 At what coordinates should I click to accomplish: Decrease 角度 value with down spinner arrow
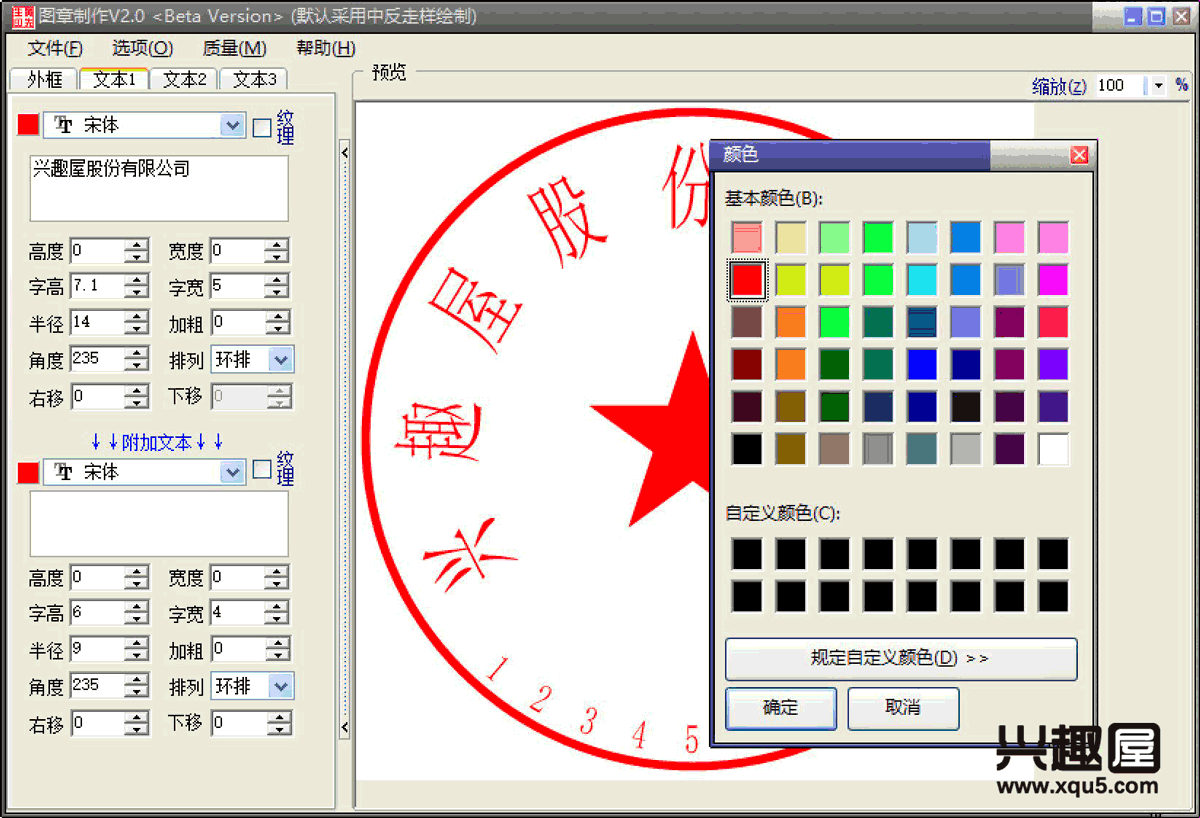click(136, 366)
